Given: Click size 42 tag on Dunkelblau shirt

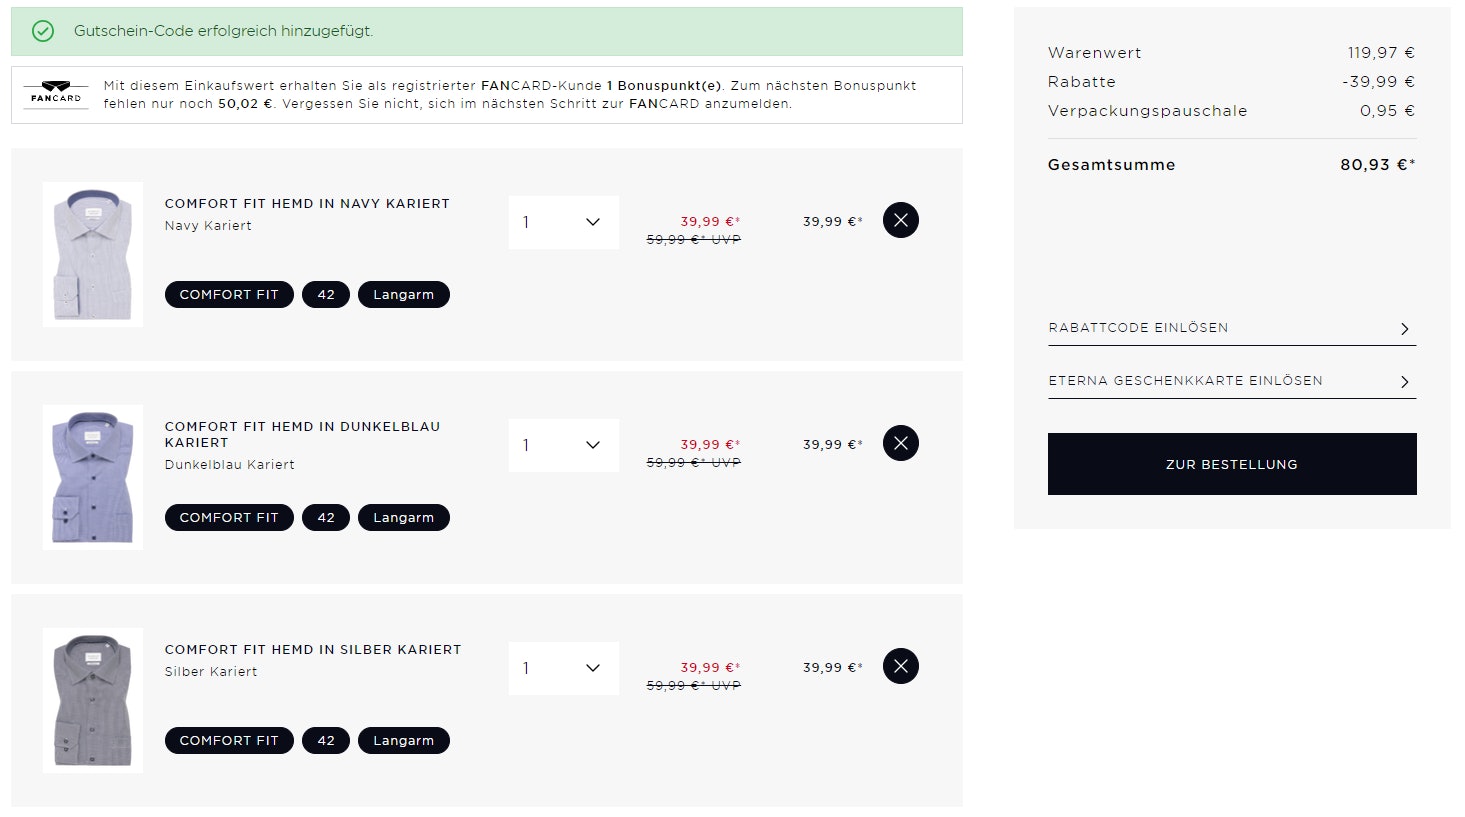Looking at the screenshot, I should (x=326, y=518).
